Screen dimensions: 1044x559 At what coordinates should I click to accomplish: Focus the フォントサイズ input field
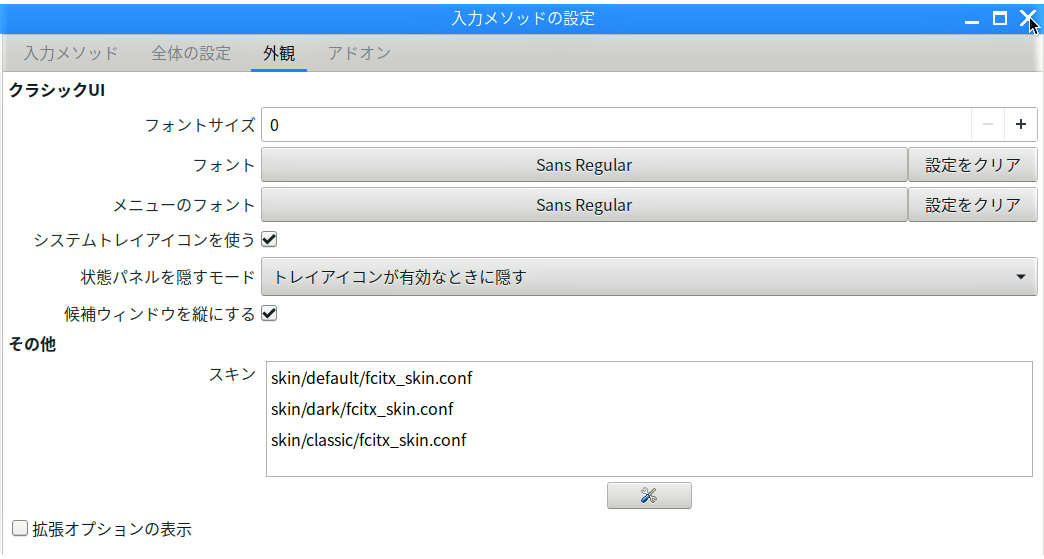pyautogui.click(x=617, y=124)
